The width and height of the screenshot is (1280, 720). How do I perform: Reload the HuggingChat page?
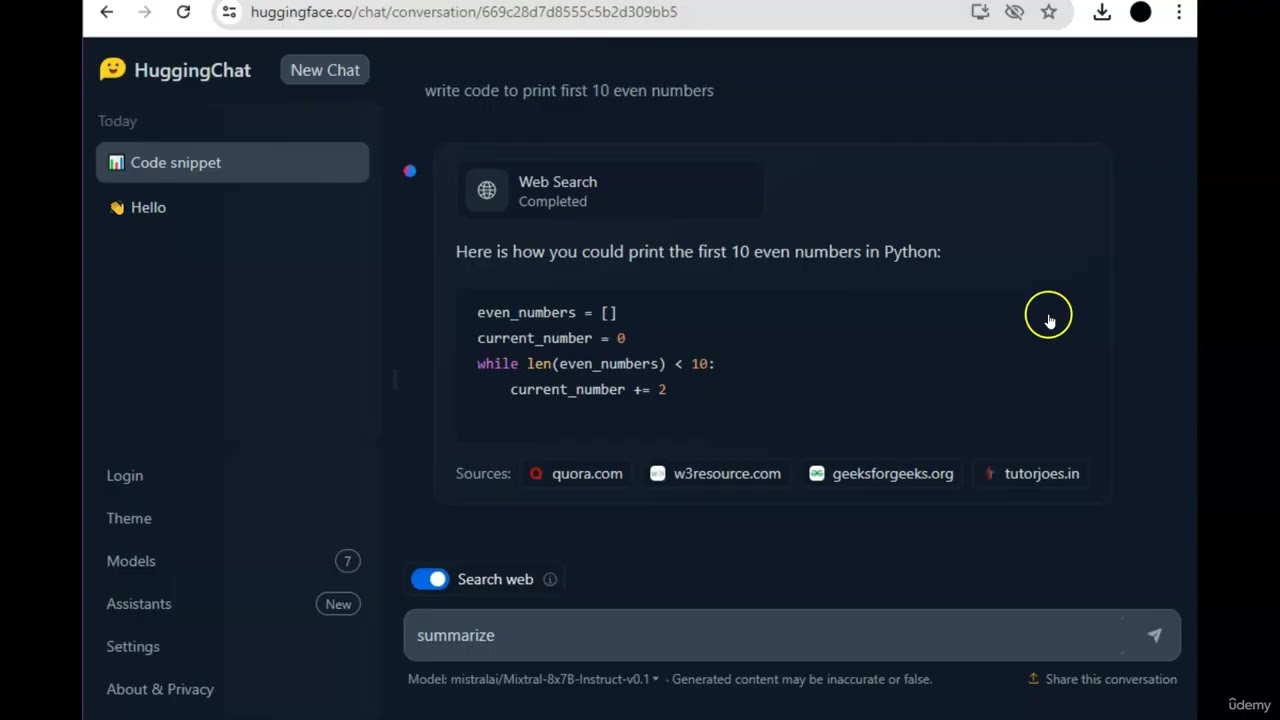click(x=183, y=12)
